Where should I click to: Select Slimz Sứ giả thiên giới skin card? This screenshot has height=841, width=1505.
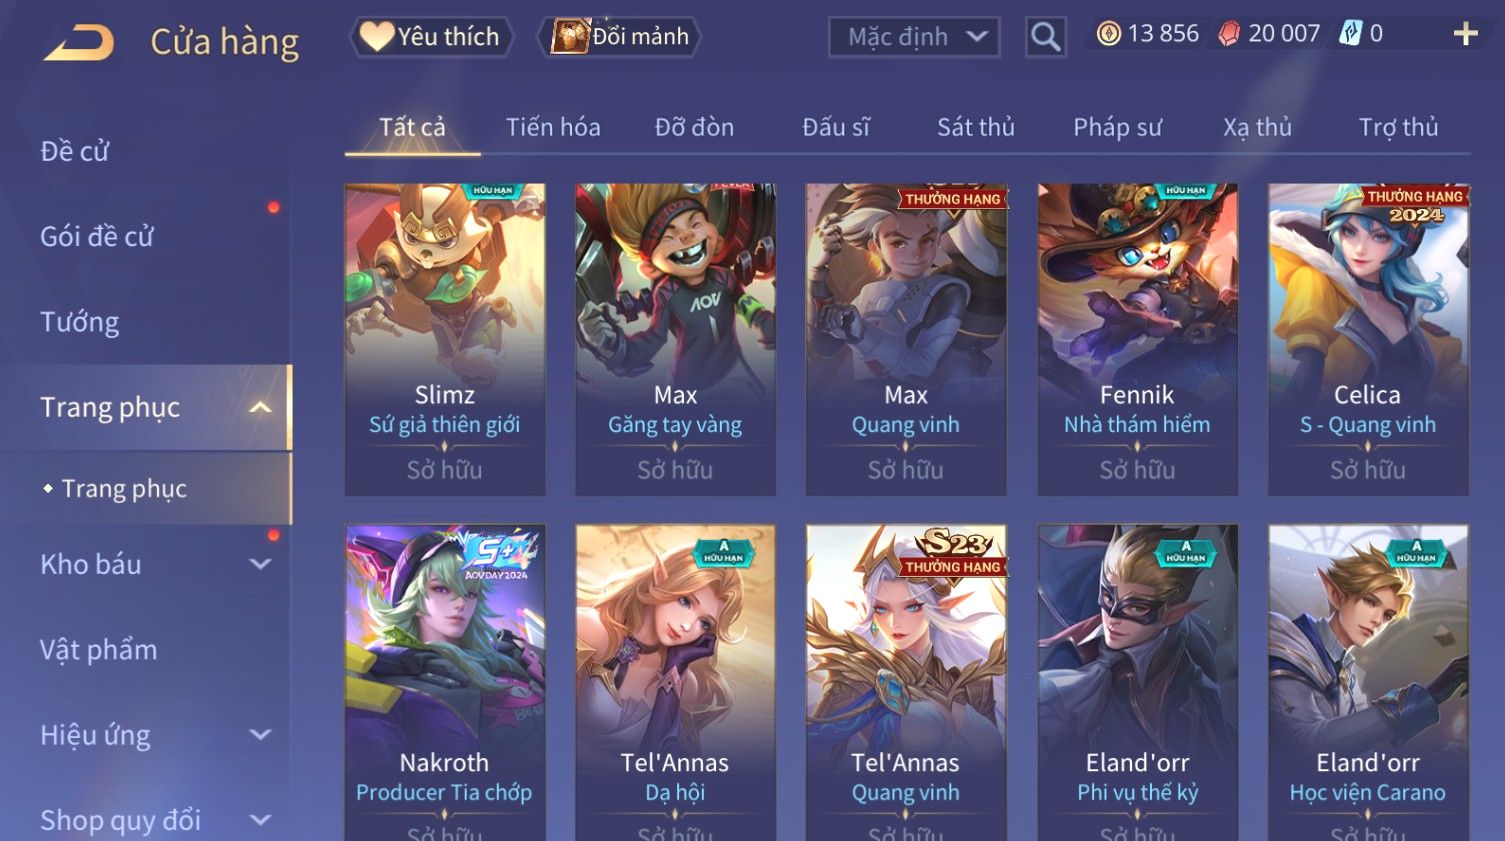[x=445, y=339]
